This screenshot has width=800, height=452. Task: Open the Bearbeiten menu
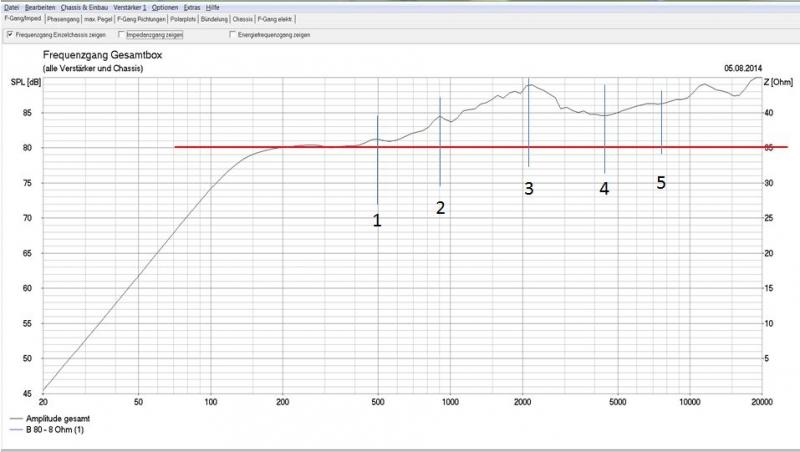point(41,7)
